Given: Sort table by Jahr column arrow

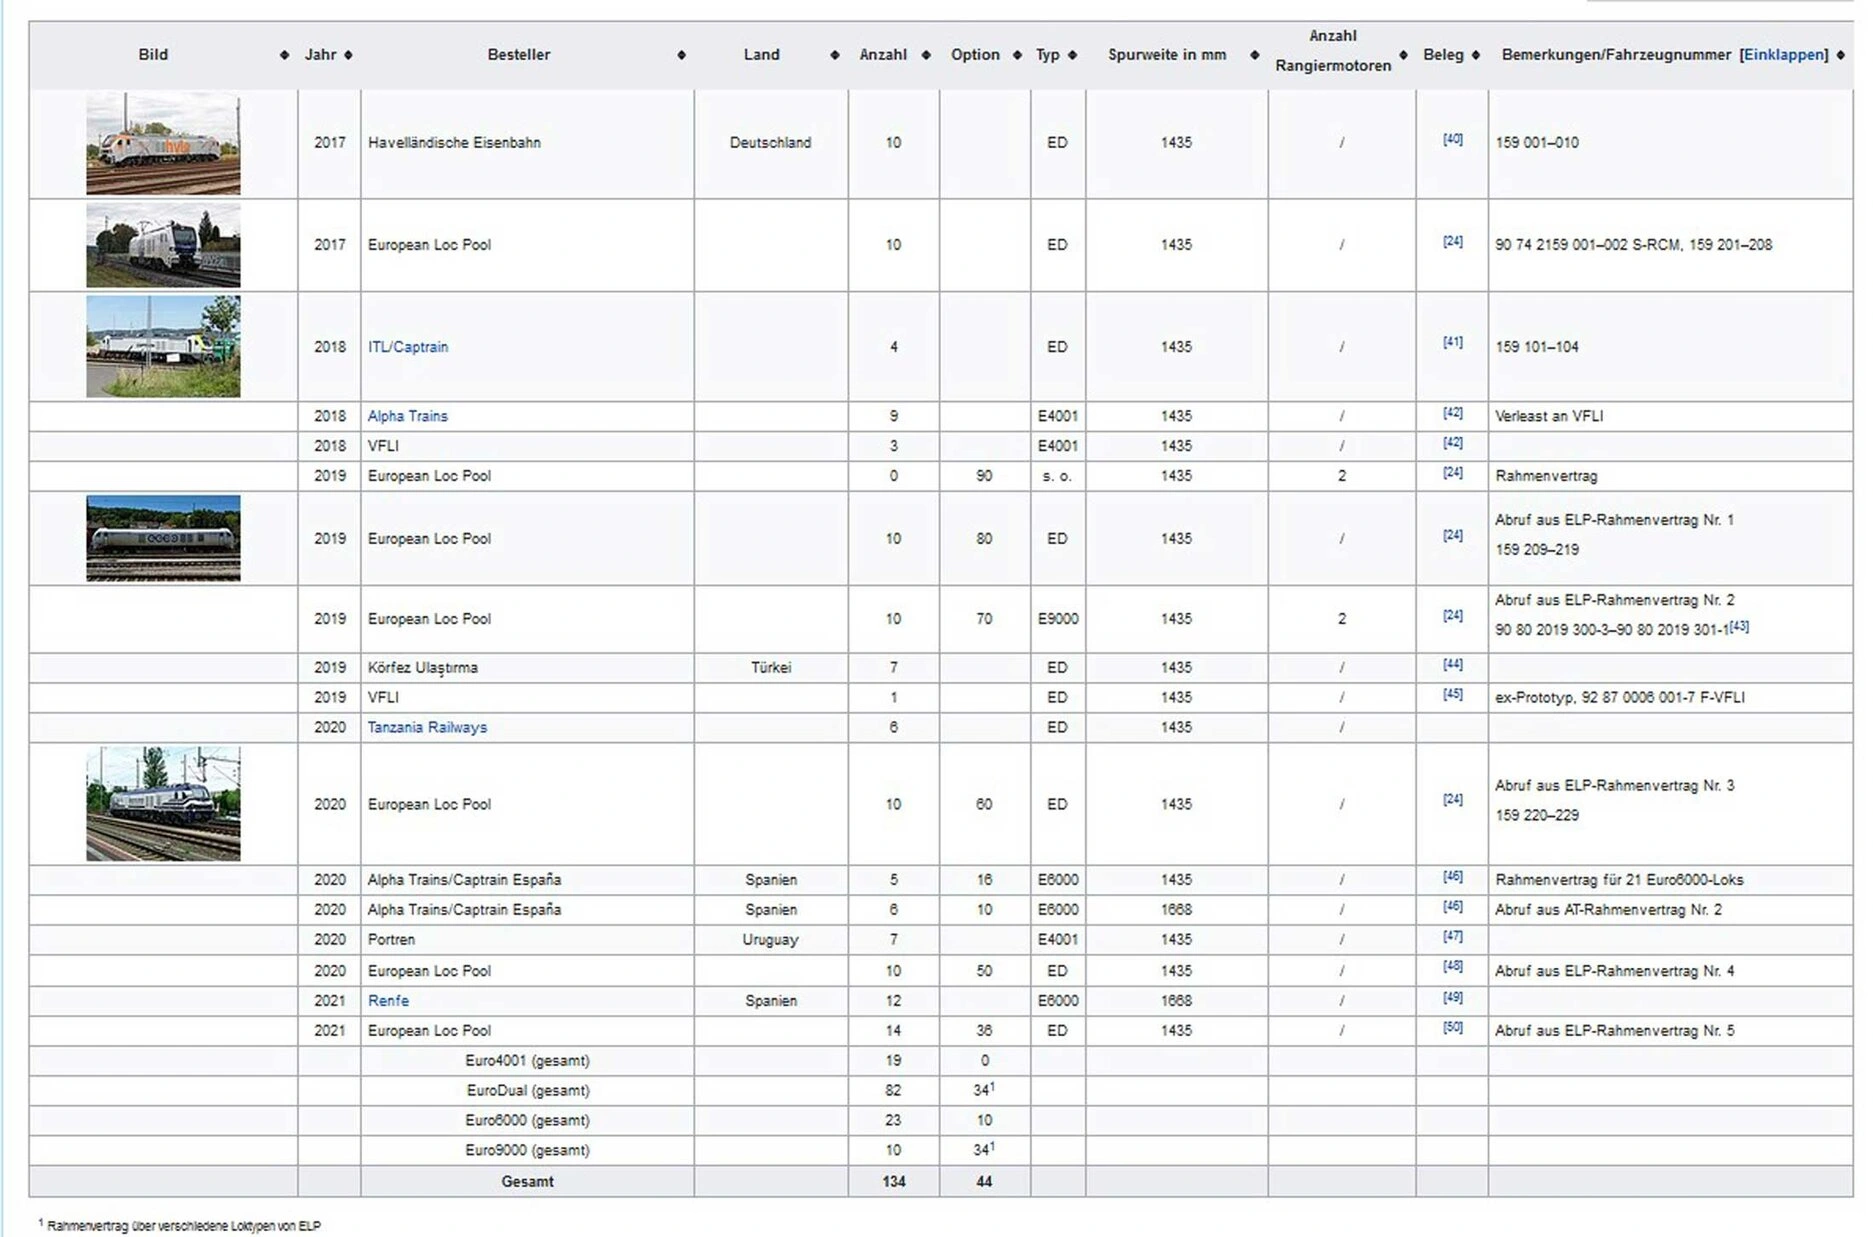Looking at the screenshot, I should tap(348, 55).
